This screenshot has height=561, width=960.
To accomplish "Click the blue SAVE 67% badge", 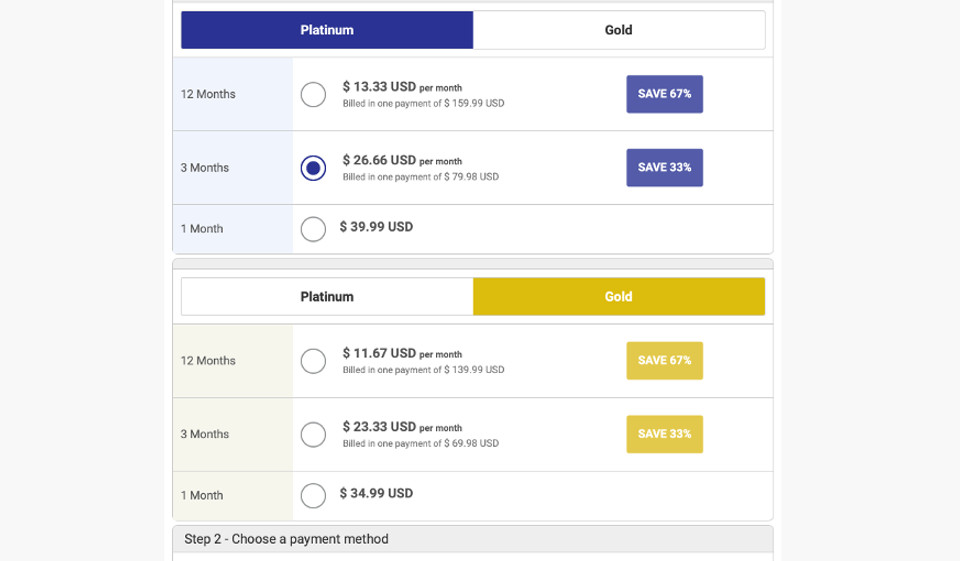I will 664,94.
